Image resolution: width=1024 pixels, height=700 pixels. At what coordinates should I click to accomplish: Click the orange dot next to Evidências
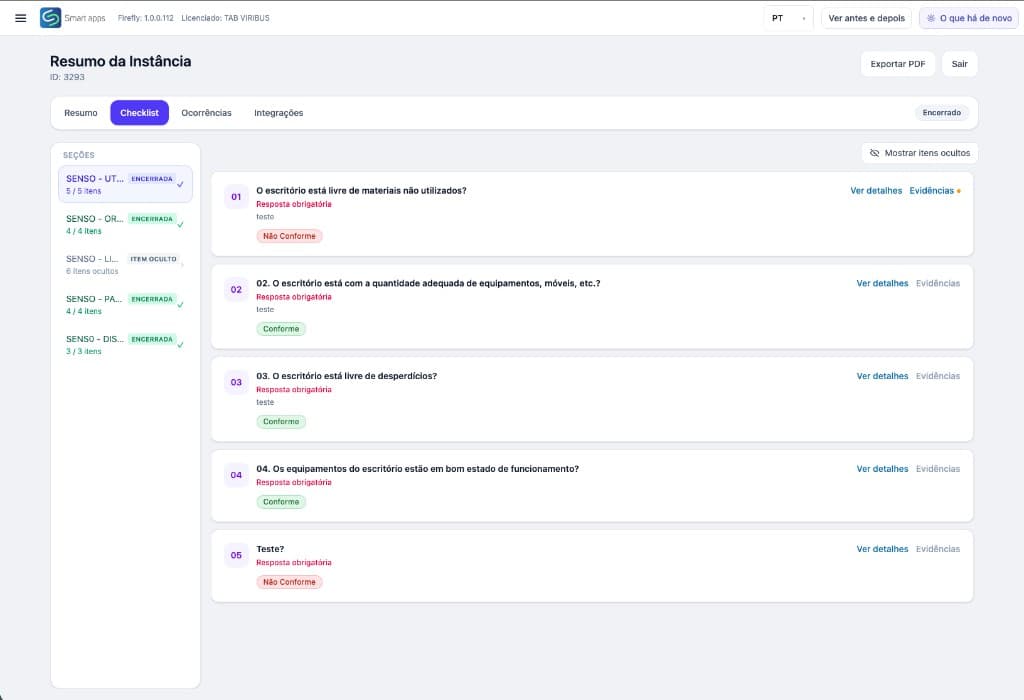pos(959,191)
